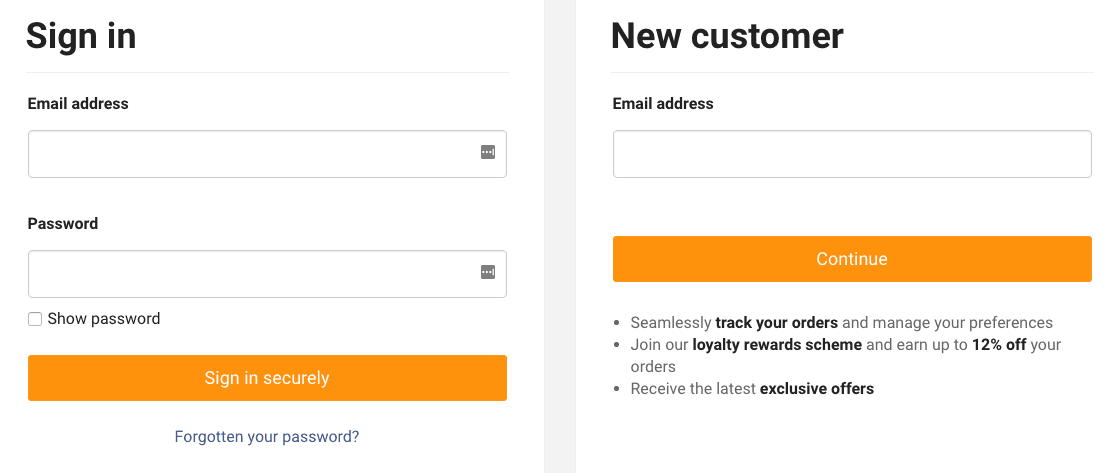
Task: Click the bold 'exclusive offers' text
Action: click(x=816, y=389)
